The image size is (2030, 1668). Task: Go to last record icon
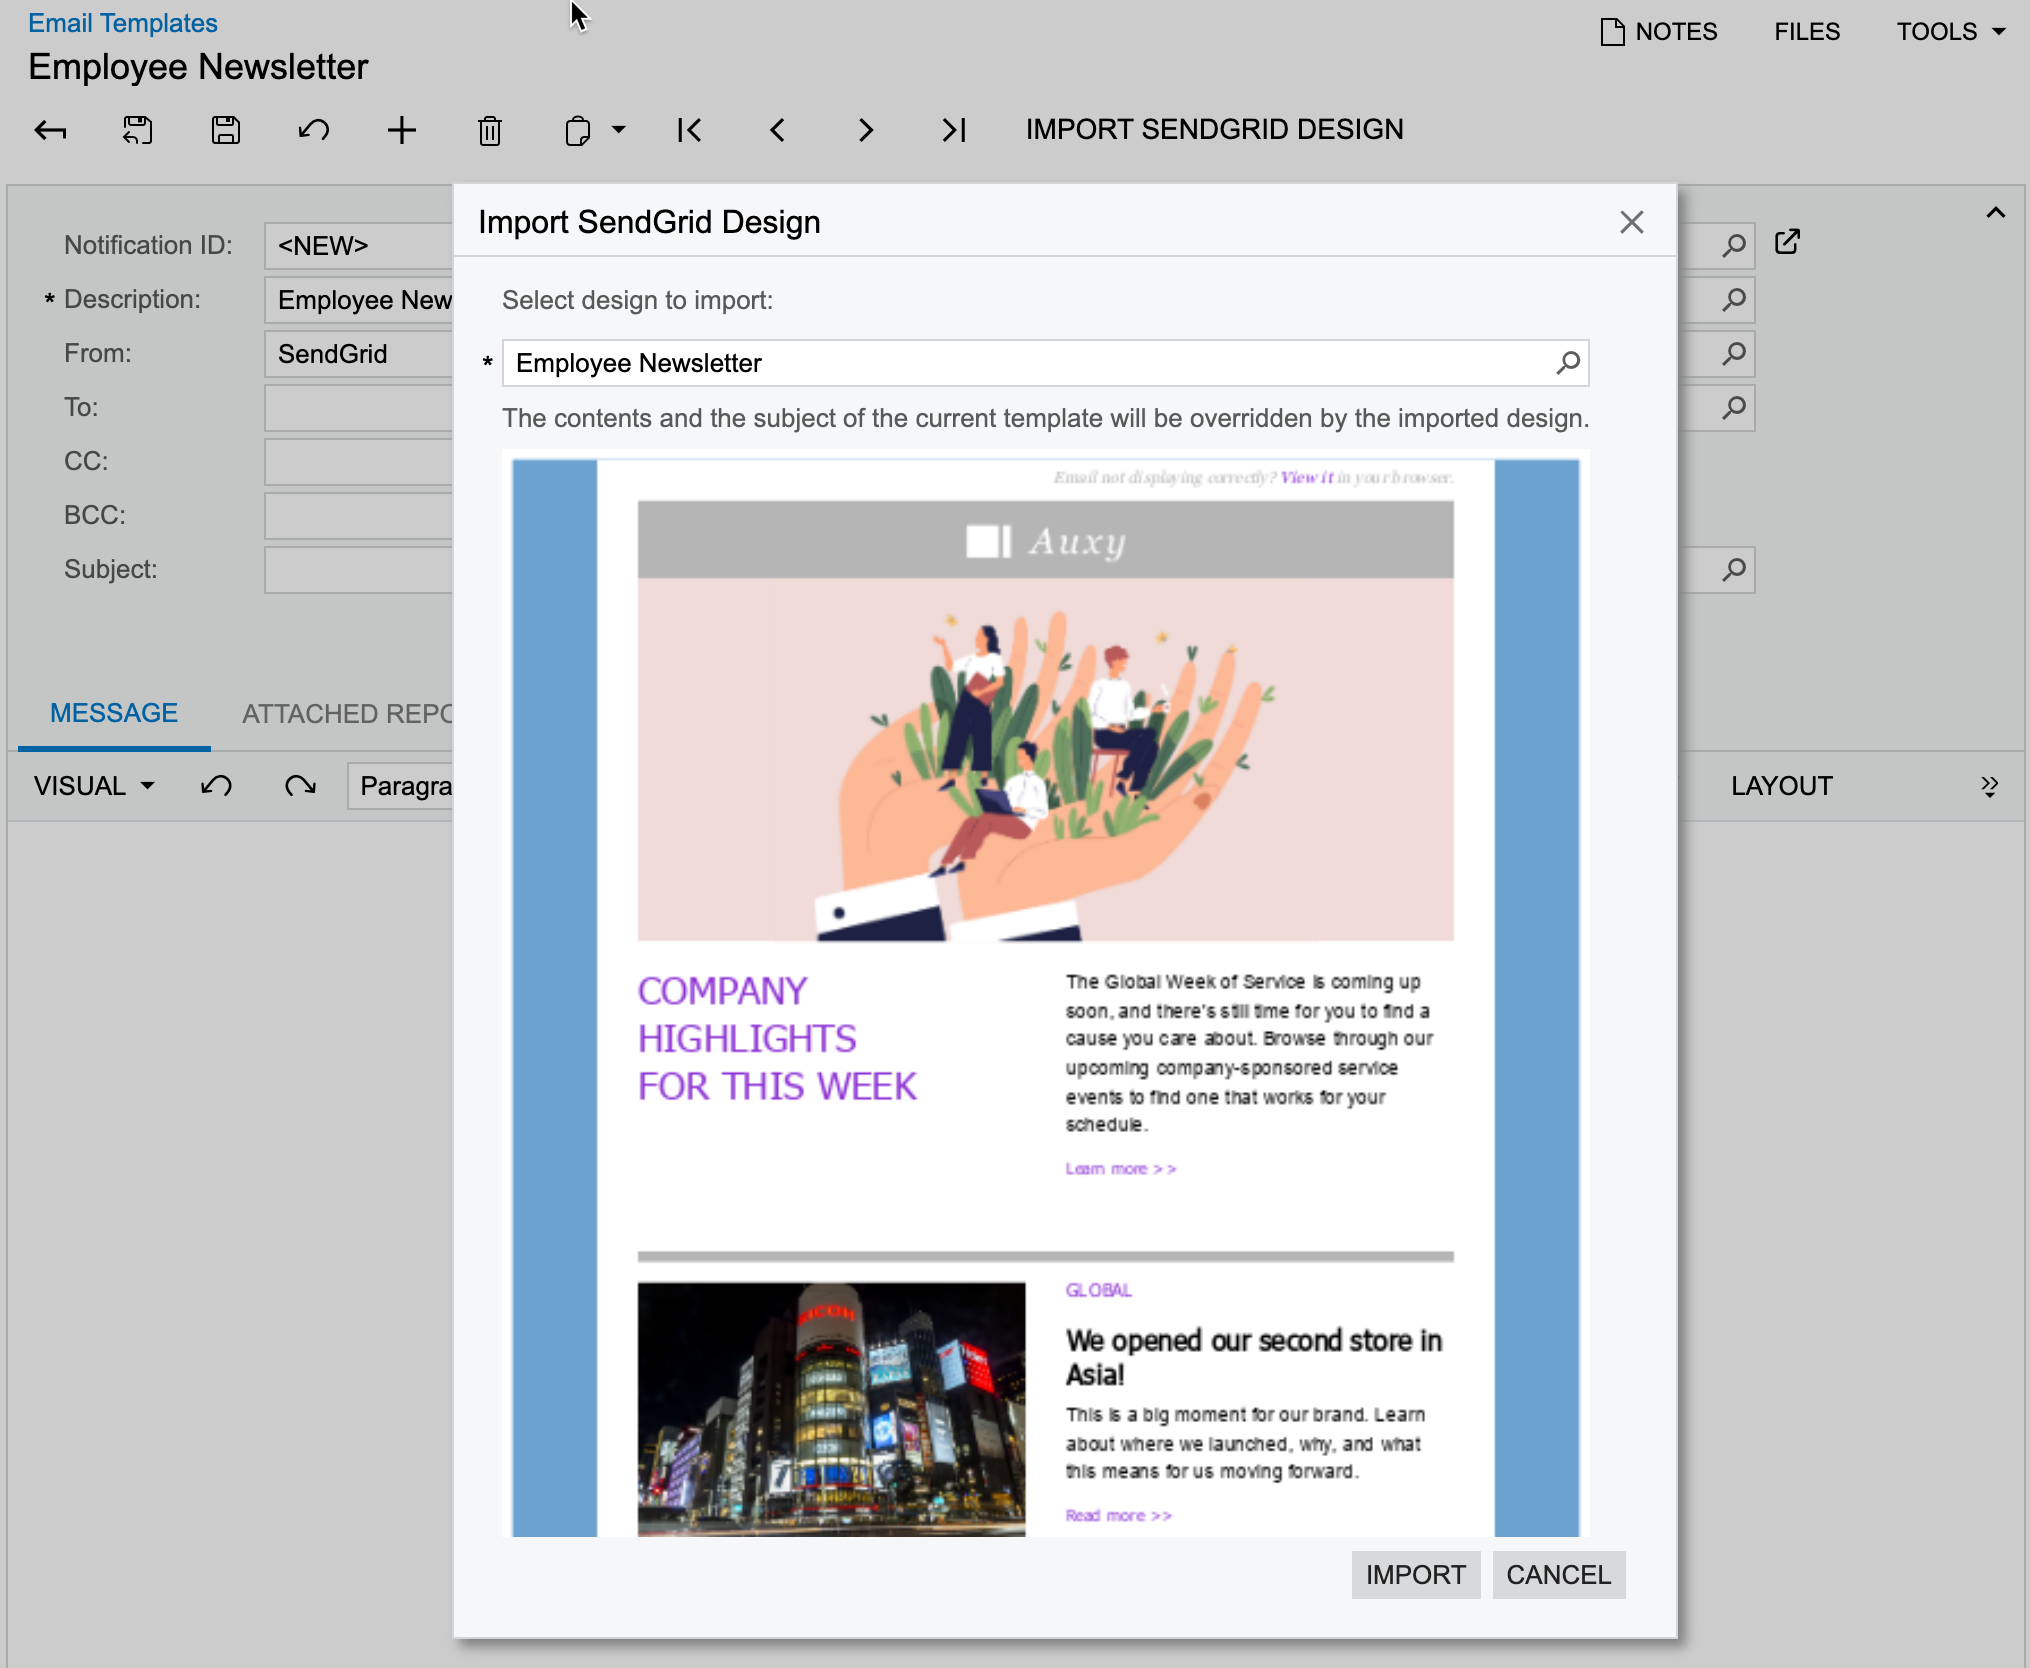(953, 130)
